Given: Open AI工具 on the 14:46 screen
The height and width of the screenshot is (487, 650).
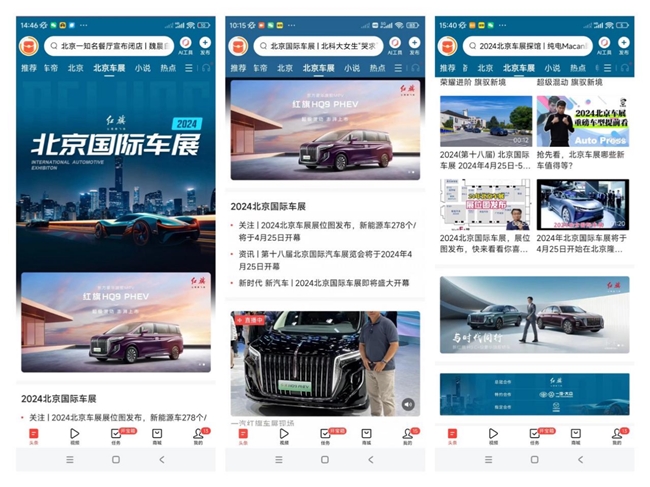Looking at the screenshot, I should 185,46.
